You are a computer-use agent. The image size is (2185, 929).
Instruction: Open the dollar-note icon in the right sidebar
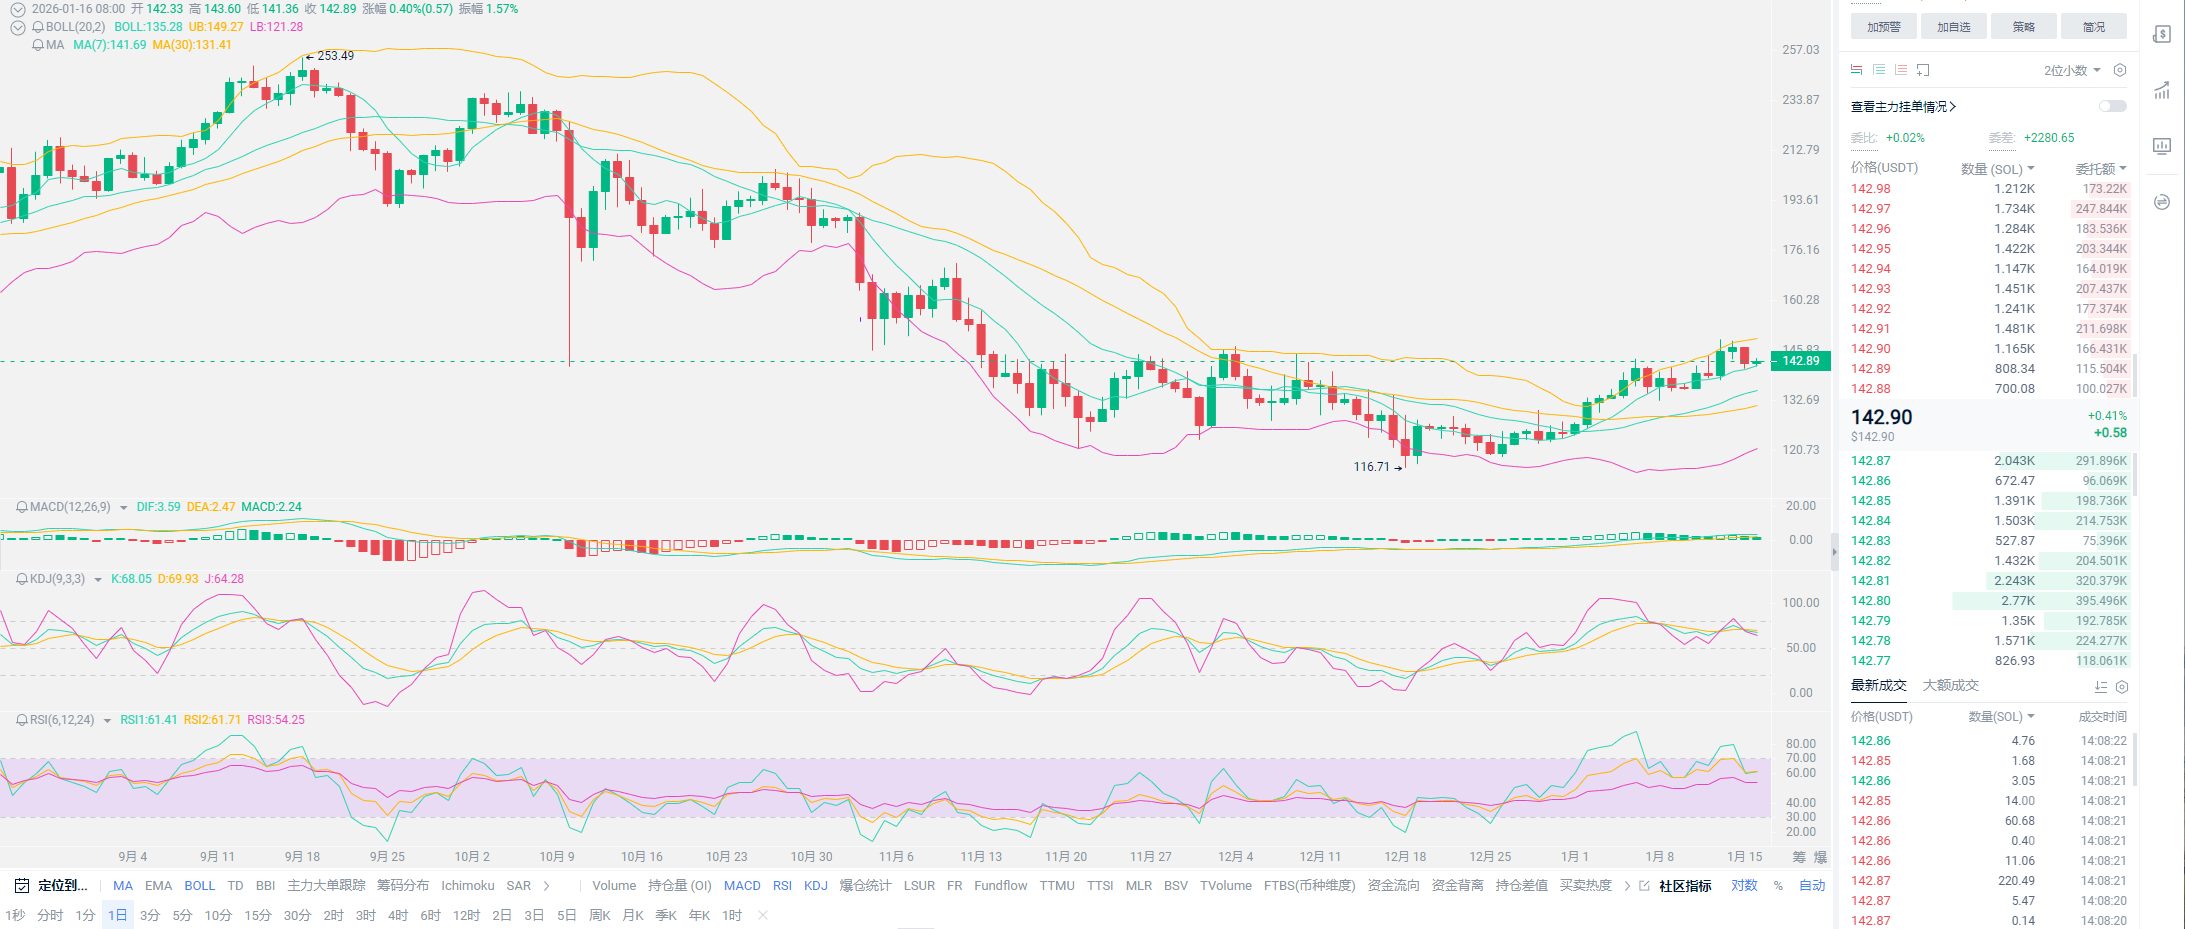click(2162, 35)
